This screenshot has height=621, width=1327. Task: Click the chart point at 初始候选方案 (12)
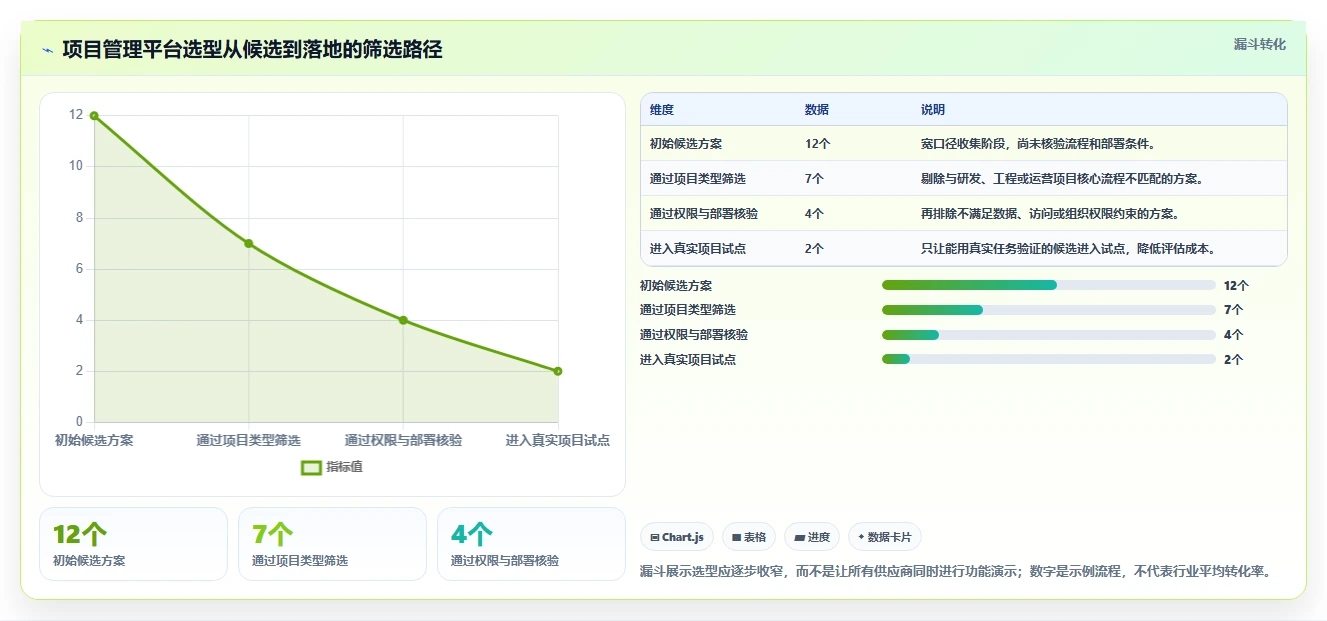(x=94, y=116)
